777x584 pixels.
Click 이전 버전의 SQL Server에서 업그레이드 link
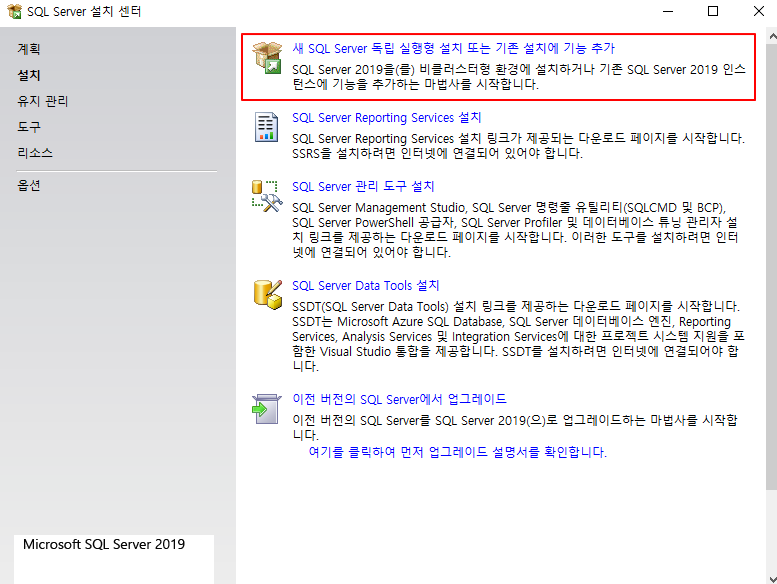(399, 399)
